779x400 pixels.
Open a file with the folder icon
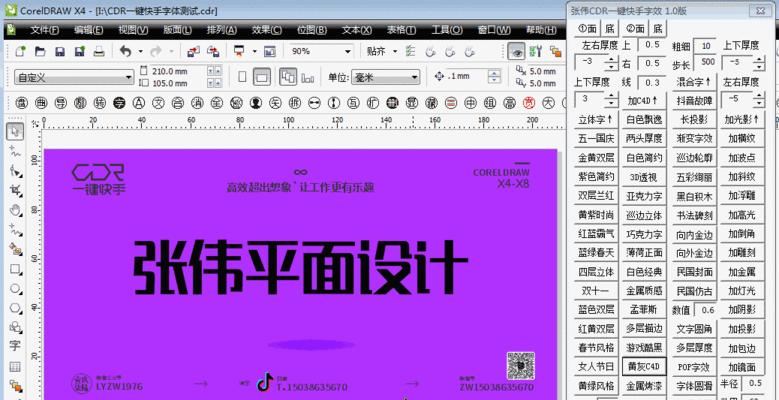pos(40,51)
